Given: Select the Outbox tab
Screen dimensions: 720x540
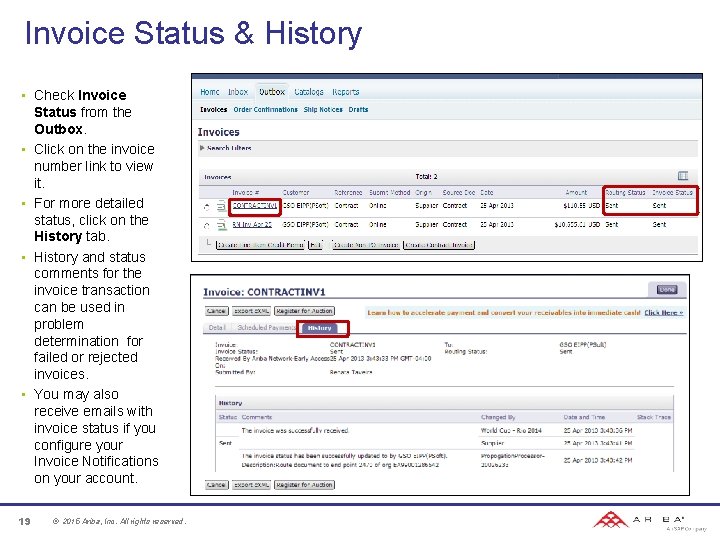Looking at the screenshot, I should [x=272, y=92].
